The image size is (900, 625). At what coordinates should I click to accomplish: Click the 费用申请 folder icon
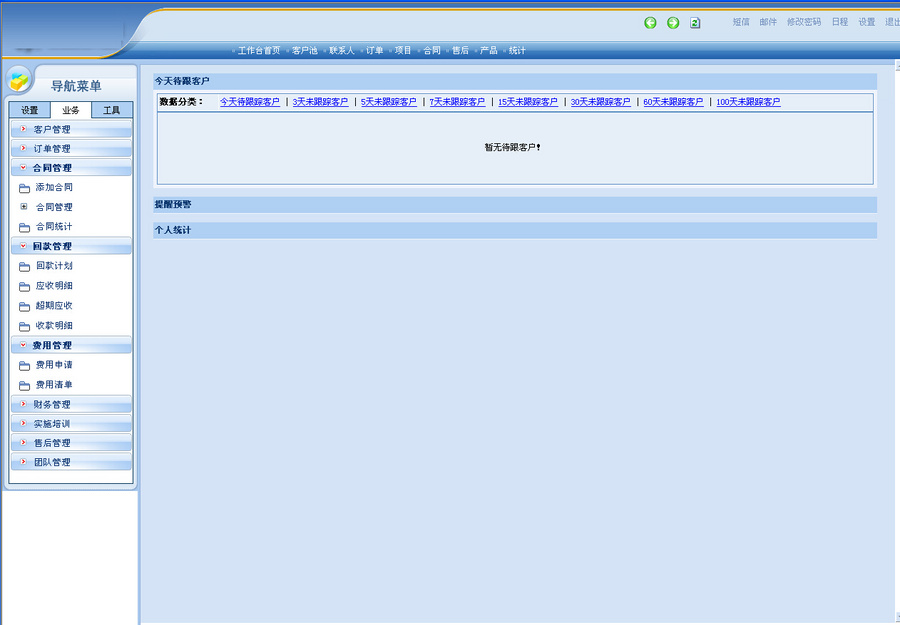[x=24, y=365]
